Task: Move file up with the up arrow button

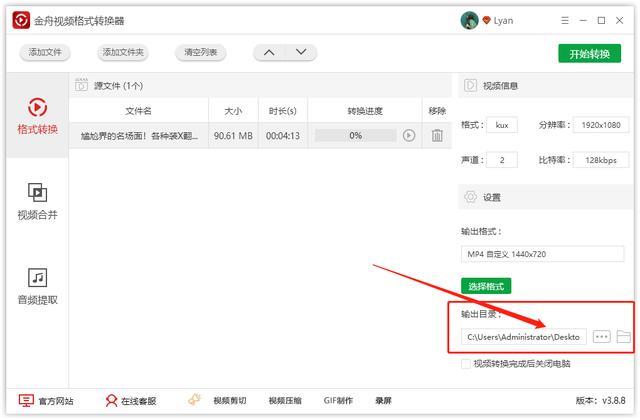Action: [x=269, y=52]
